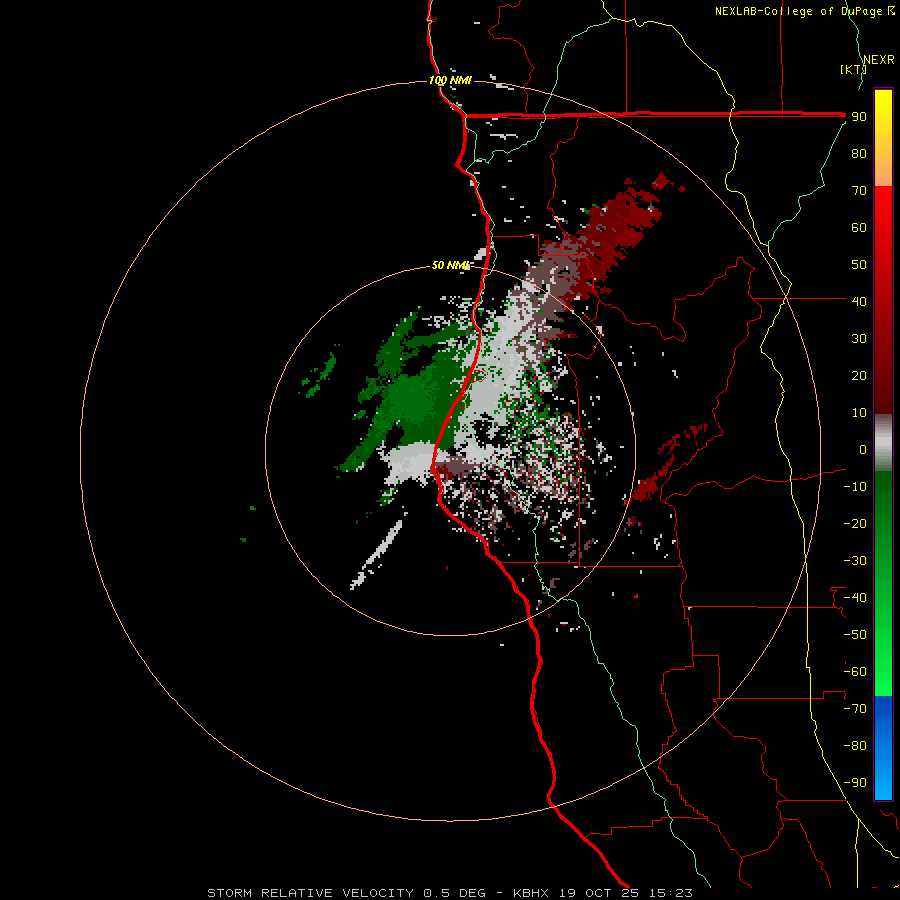Click the 50 value on velocity scale
The image size is (900, 900).
859,265
